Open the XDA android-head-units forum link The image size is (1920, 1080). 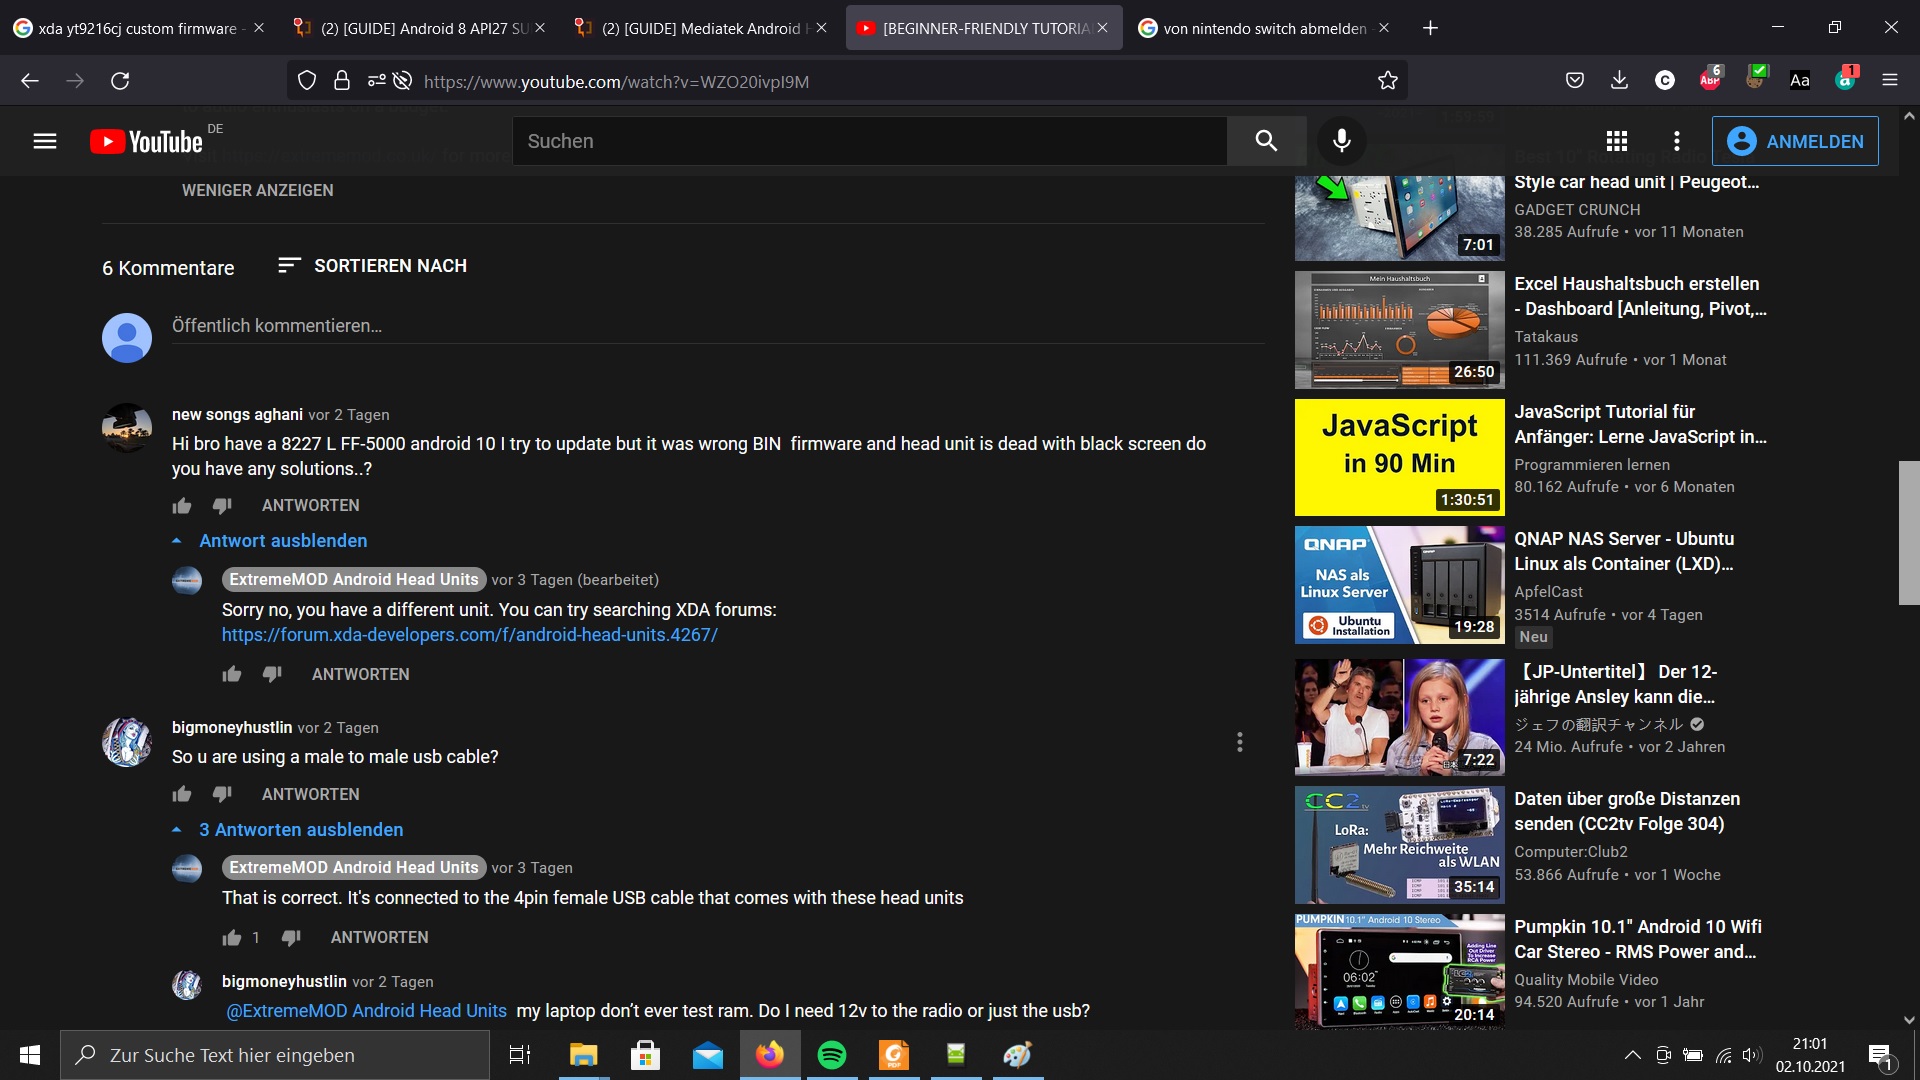pyautogui.click(x=470, y=635)
